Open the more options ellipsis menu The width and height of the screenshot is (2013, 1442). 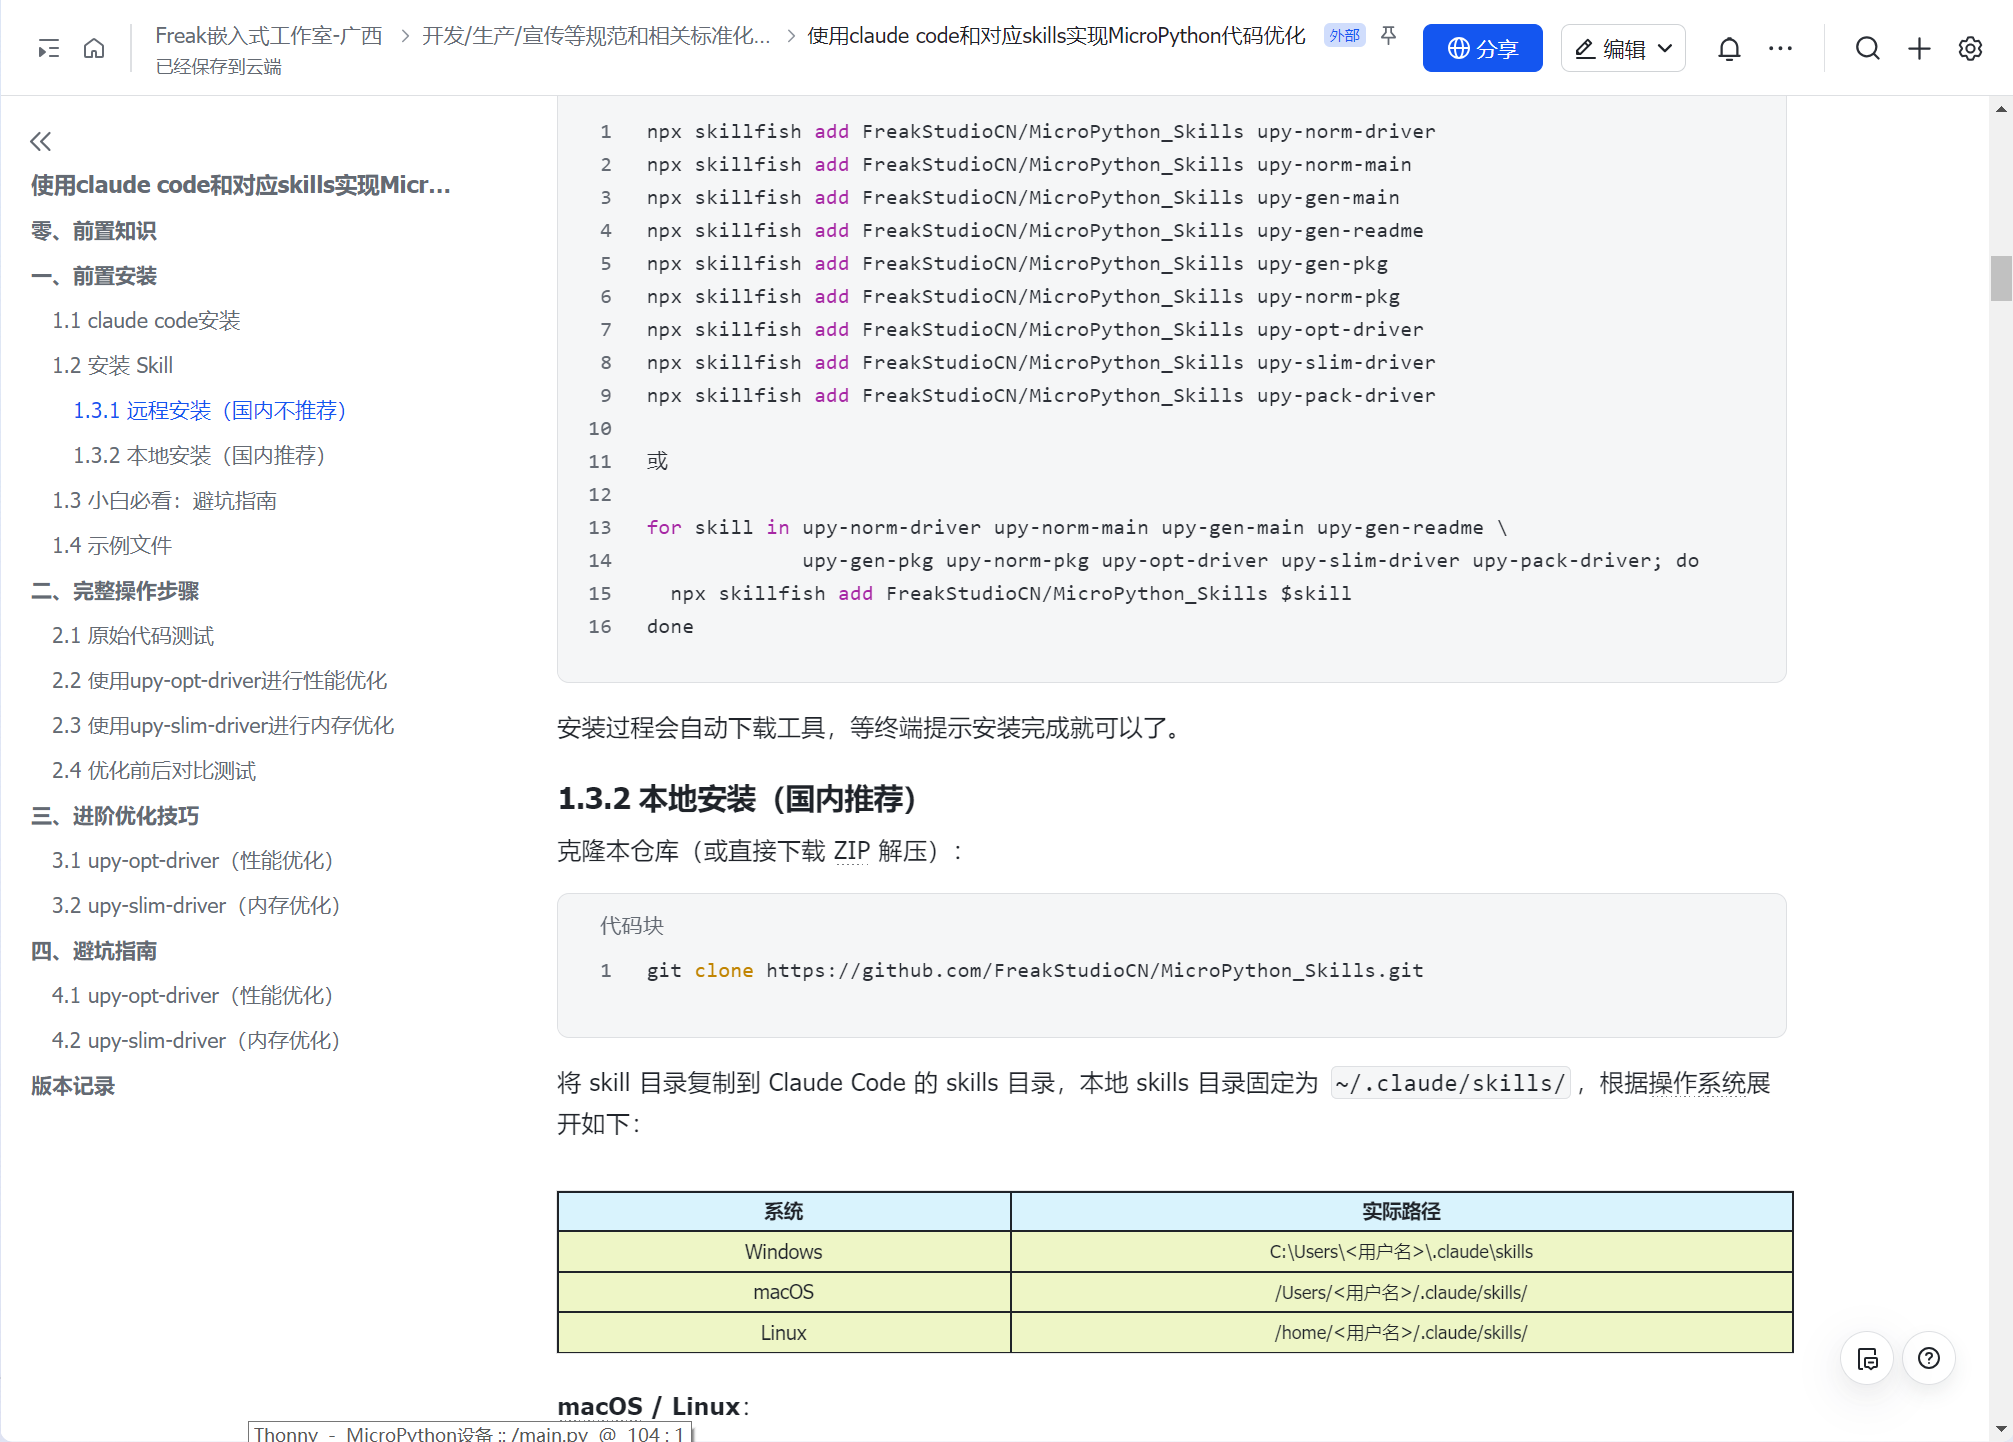point(1780,48)
